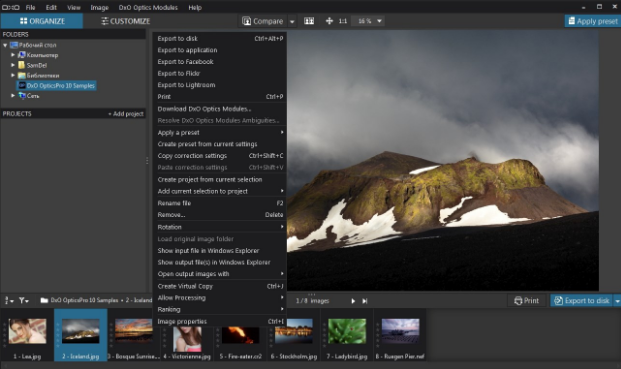Click the Compare button
The height and width of the screenshot is (369, 621).
pyautogui.click(x=263, y=21)
